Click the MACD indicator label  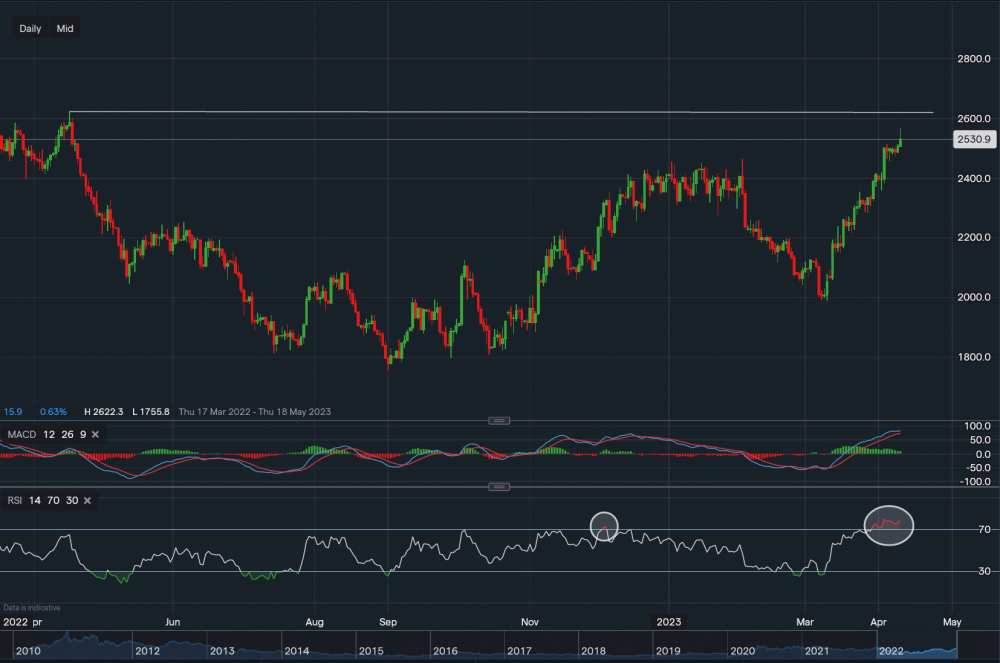22,435
